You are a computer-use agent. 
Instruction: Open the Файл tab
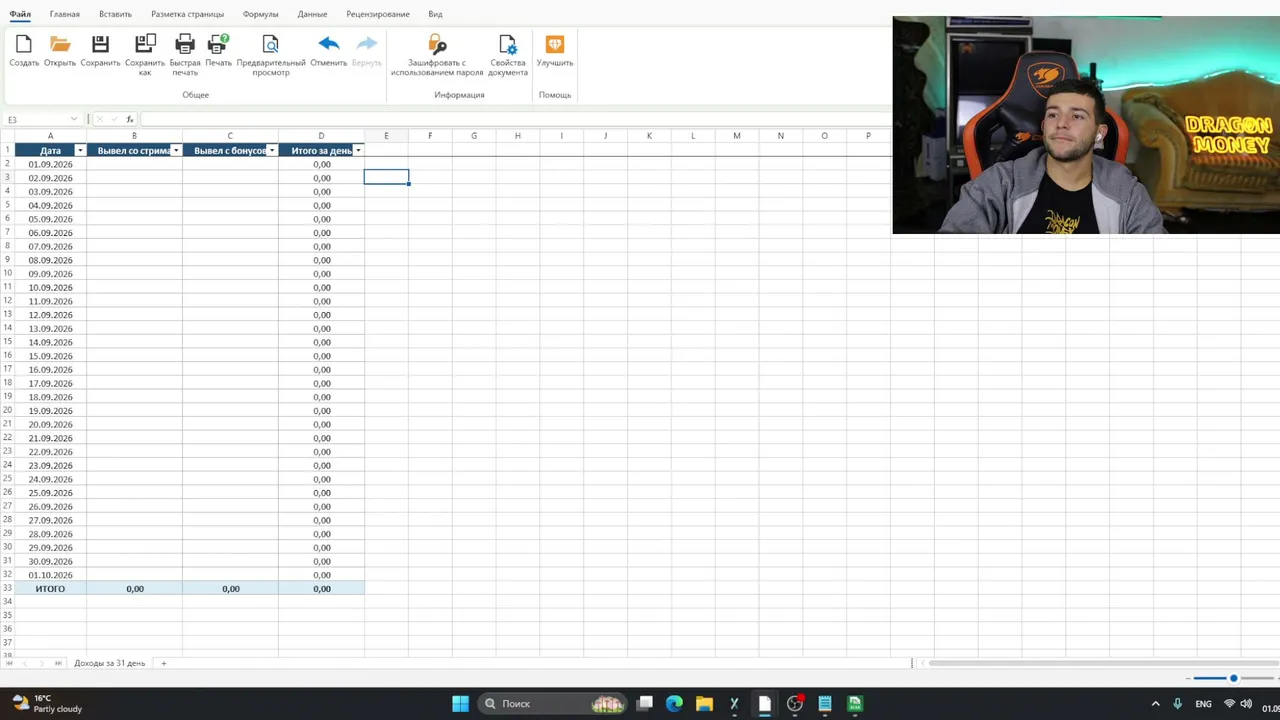(x=20, y=14)
